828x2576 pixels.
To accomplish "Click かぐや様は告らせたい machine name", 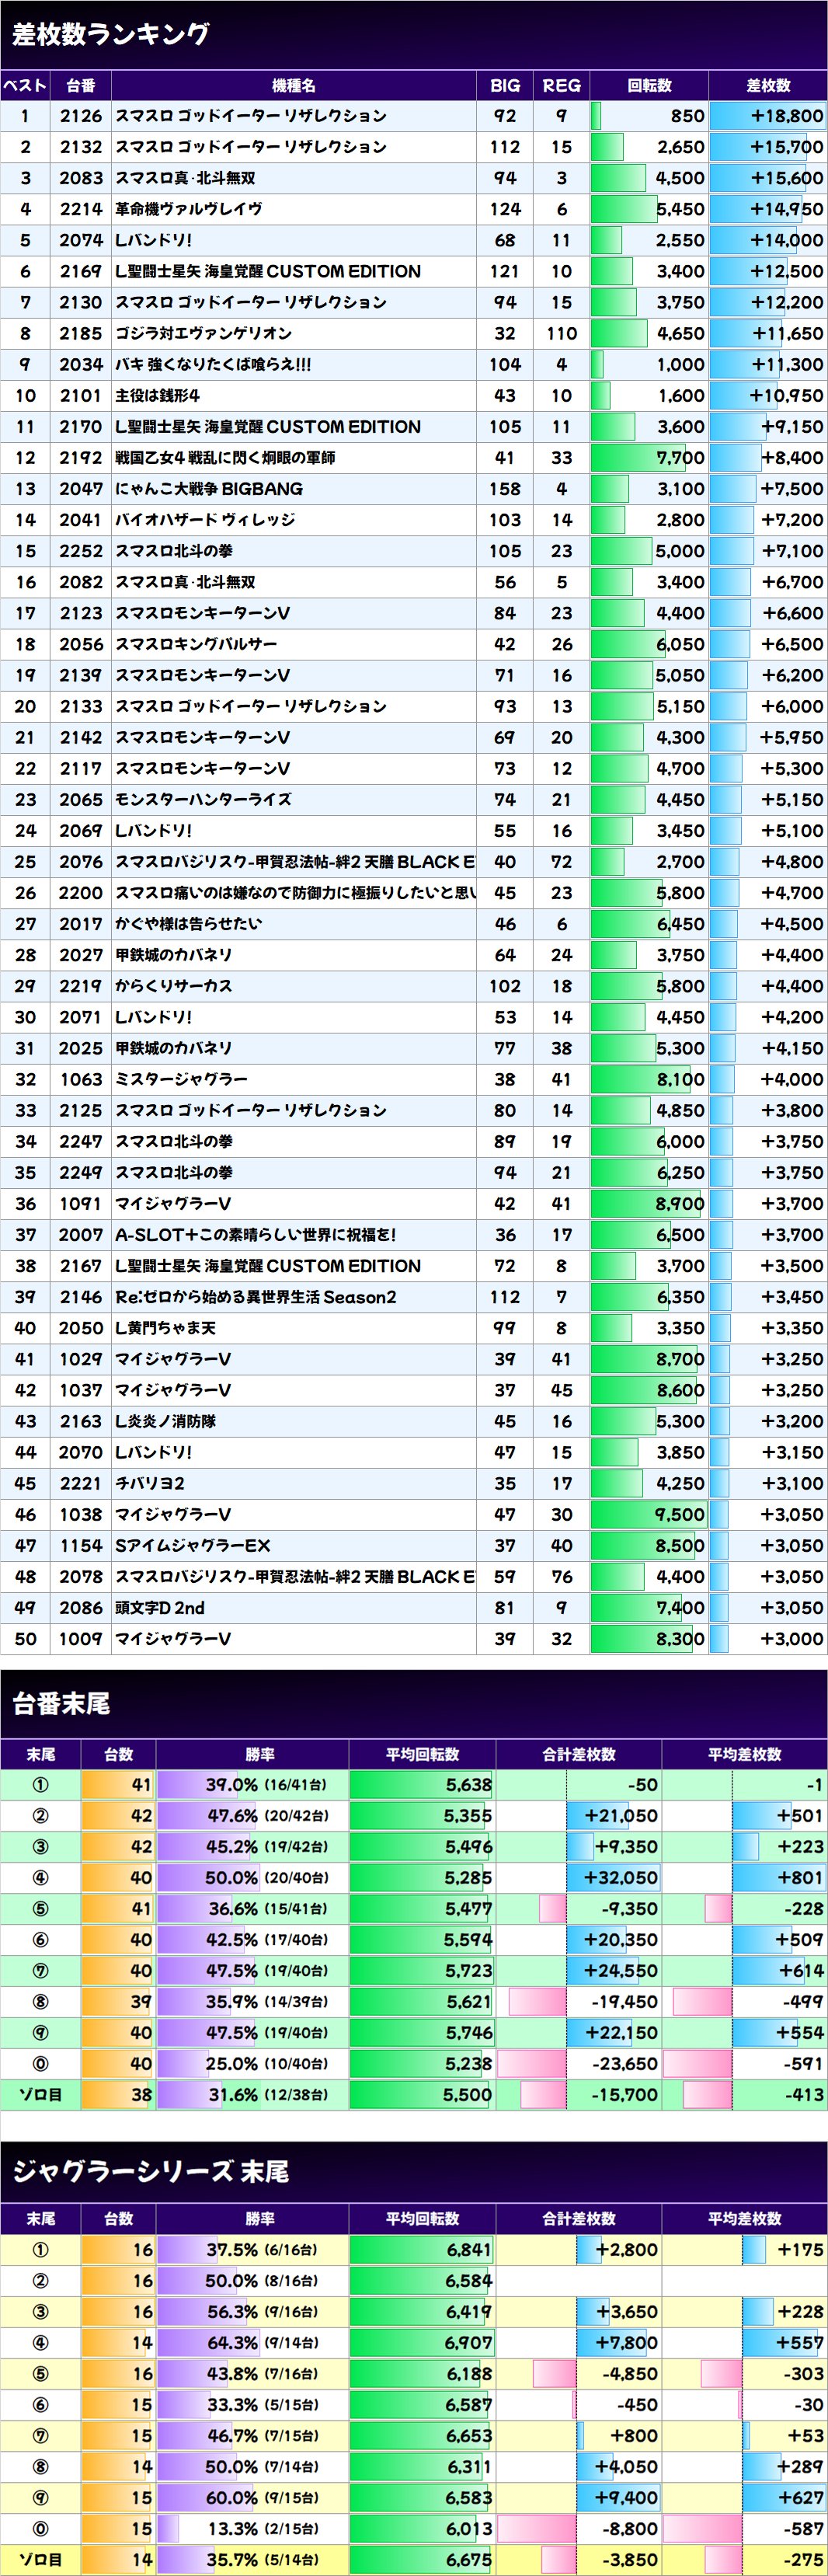I will pyautogui.click(x=188, y=924).
